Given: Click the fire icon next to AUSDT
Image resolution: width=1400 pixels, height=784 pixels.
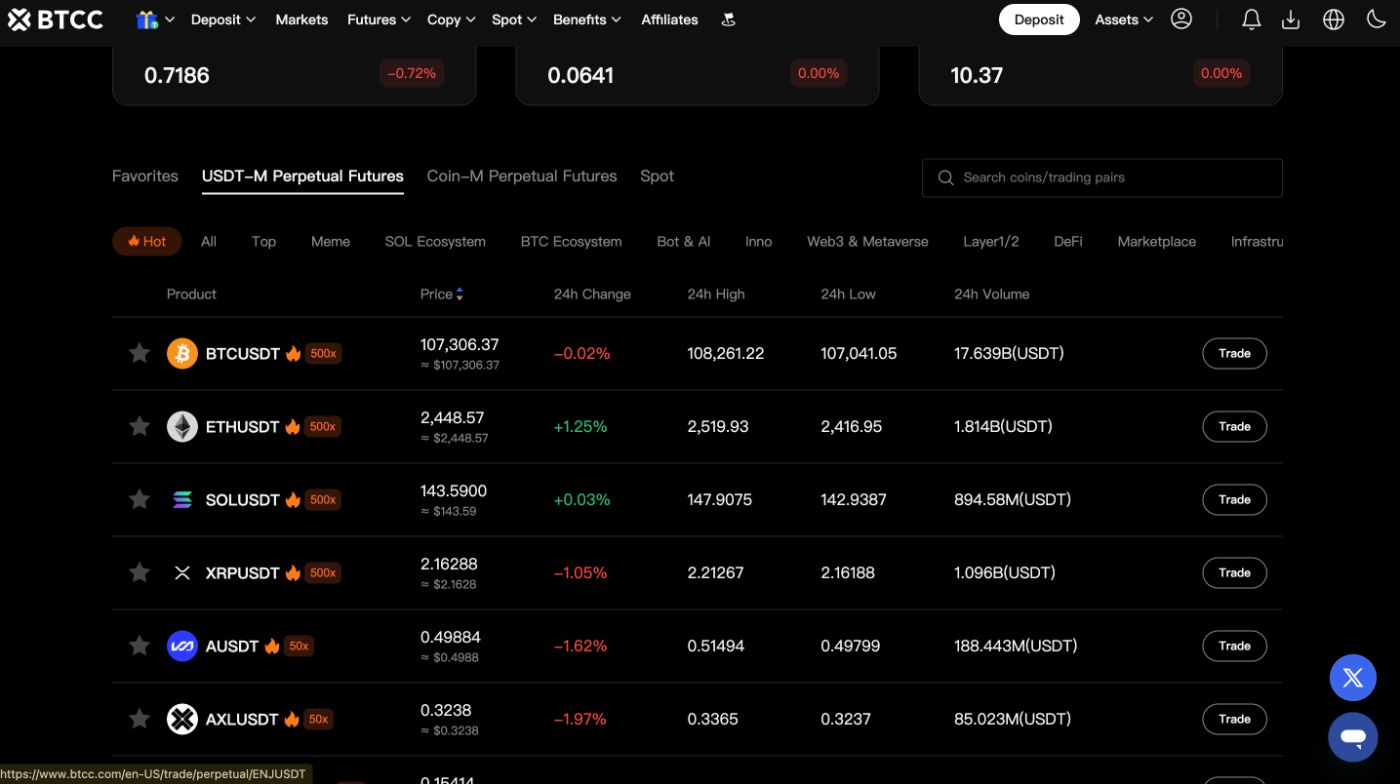Looking at the screenshot, I should click(272, 646).
